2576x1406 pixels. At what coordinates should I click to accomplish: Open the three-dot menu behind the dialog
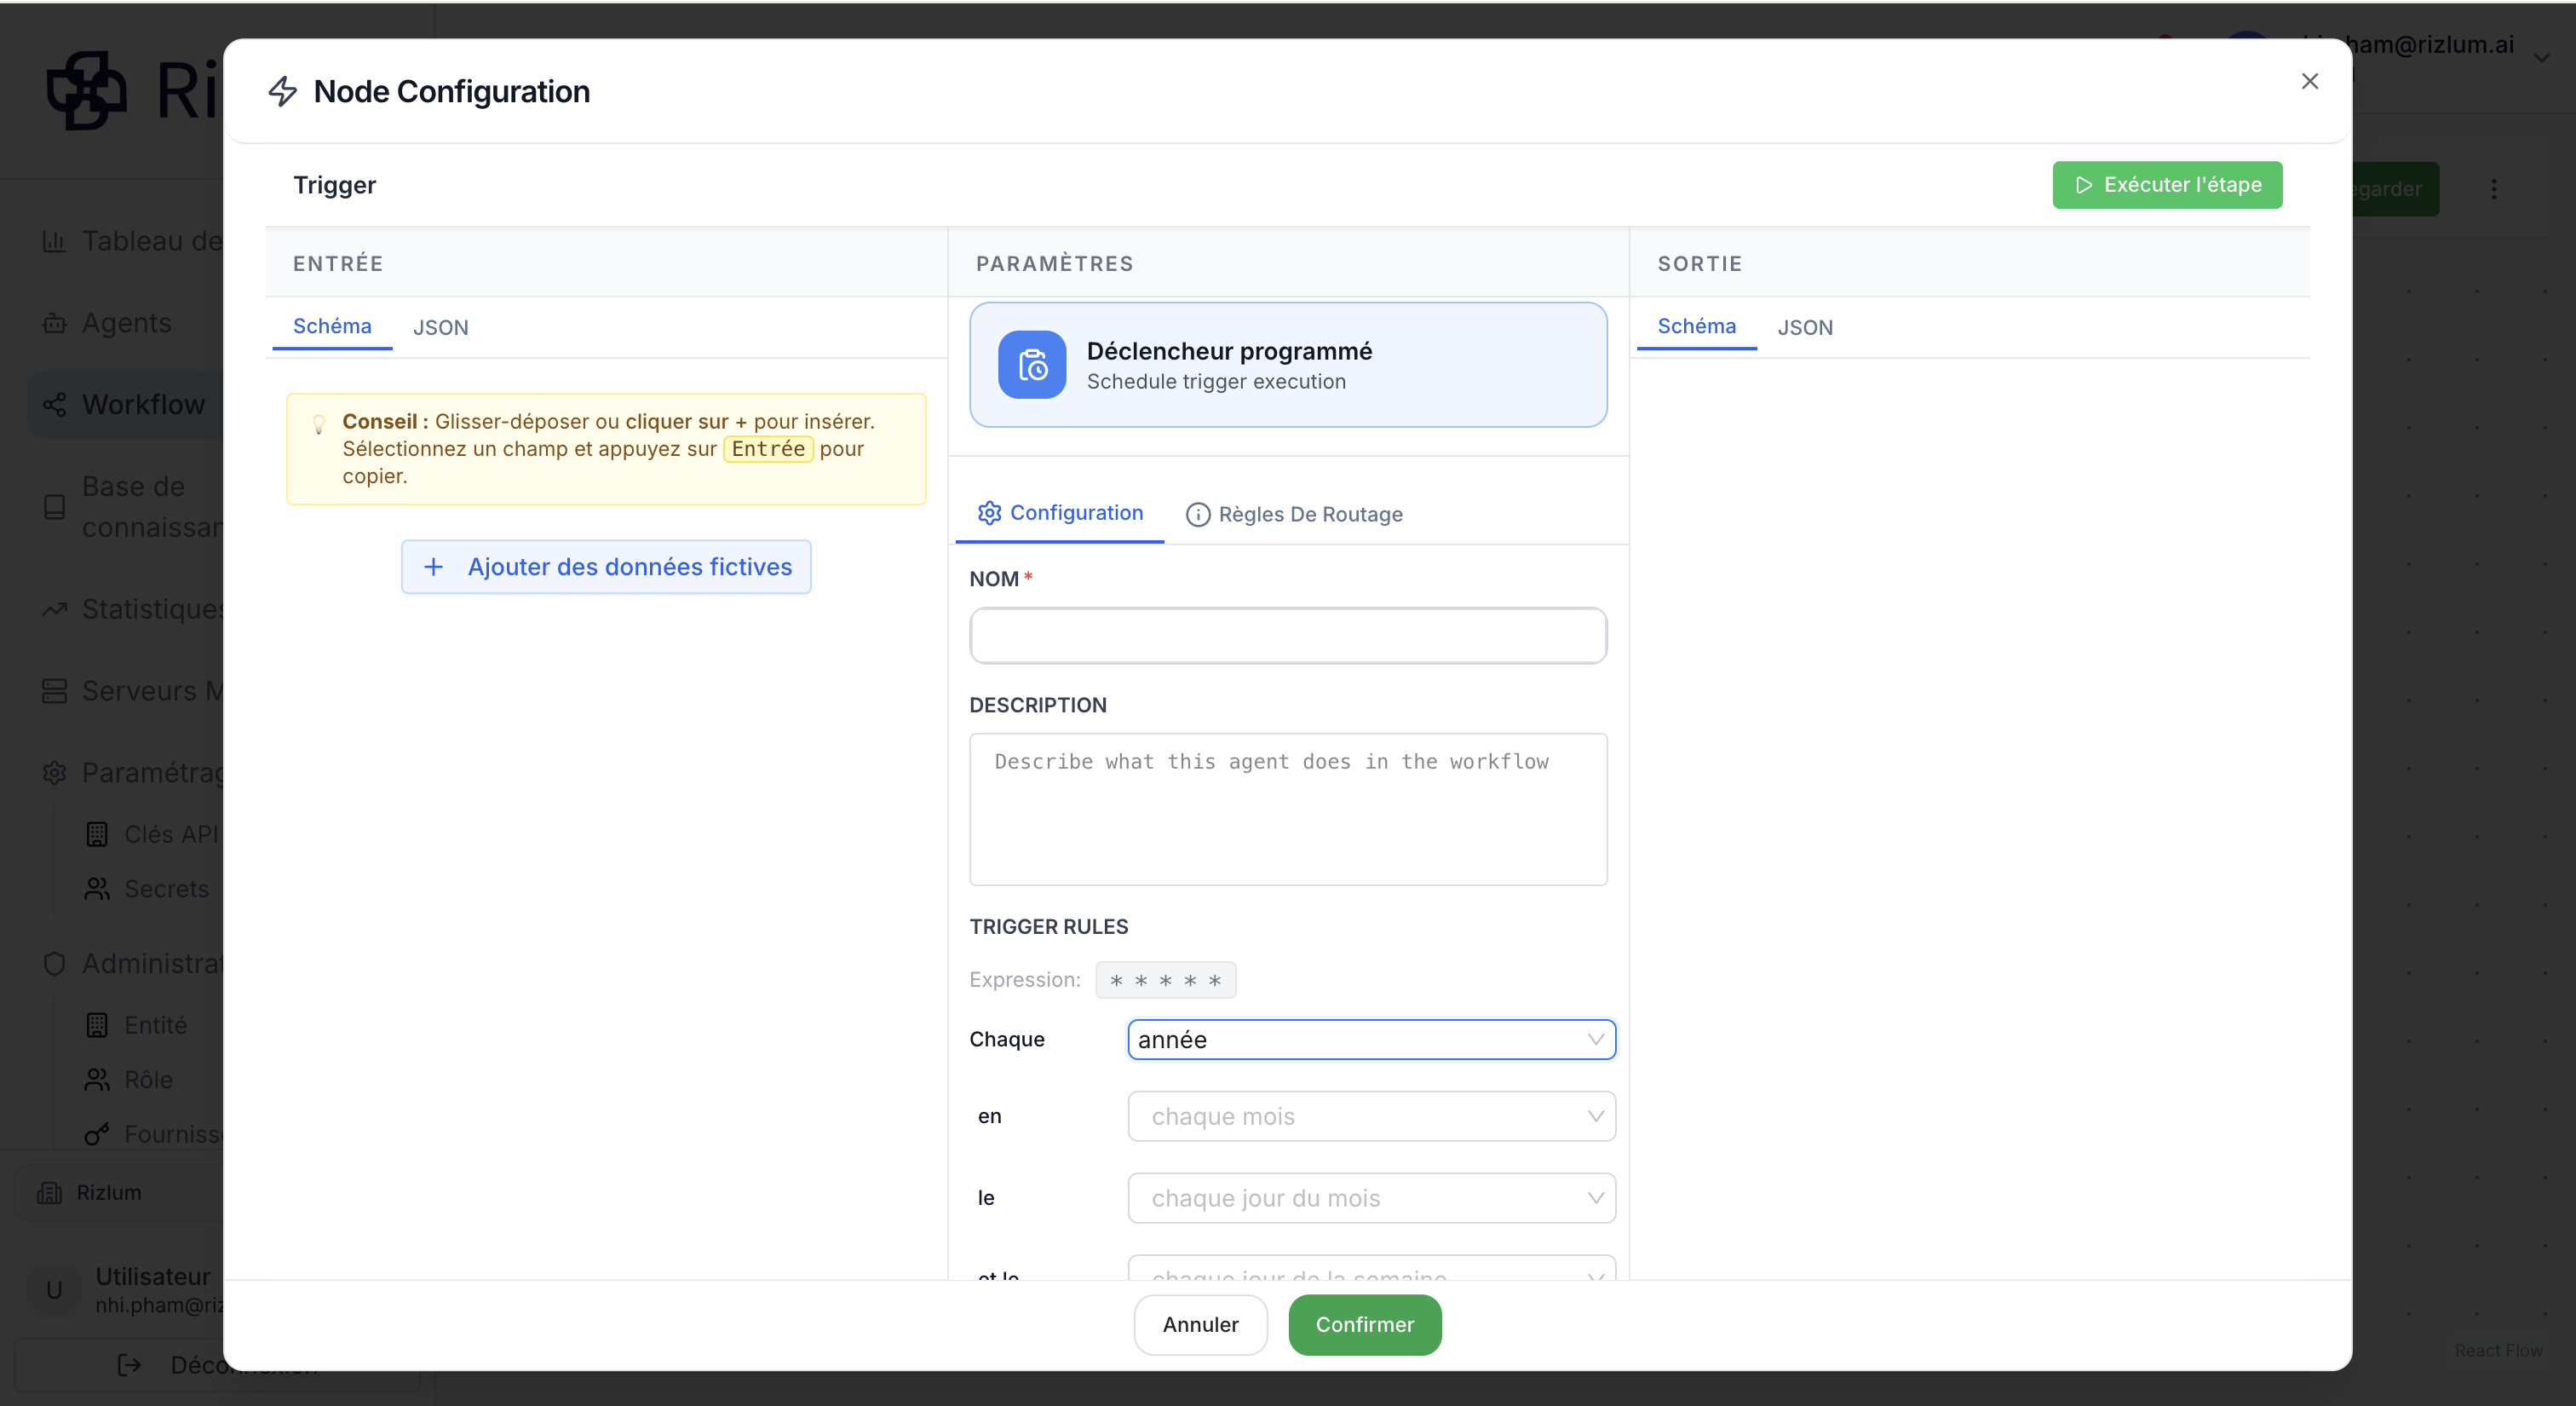tap(2493, 189)
